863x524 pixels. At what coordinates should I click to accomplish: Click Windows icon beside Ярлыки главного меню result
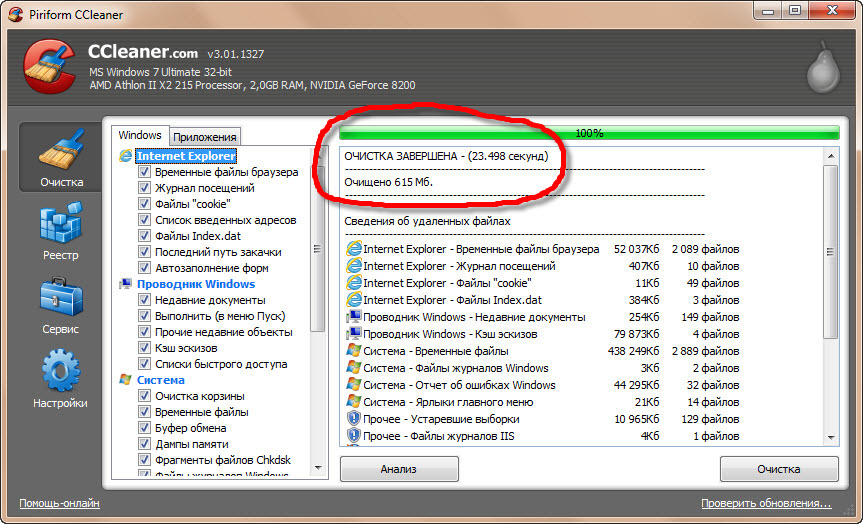(x=353, y=402)
